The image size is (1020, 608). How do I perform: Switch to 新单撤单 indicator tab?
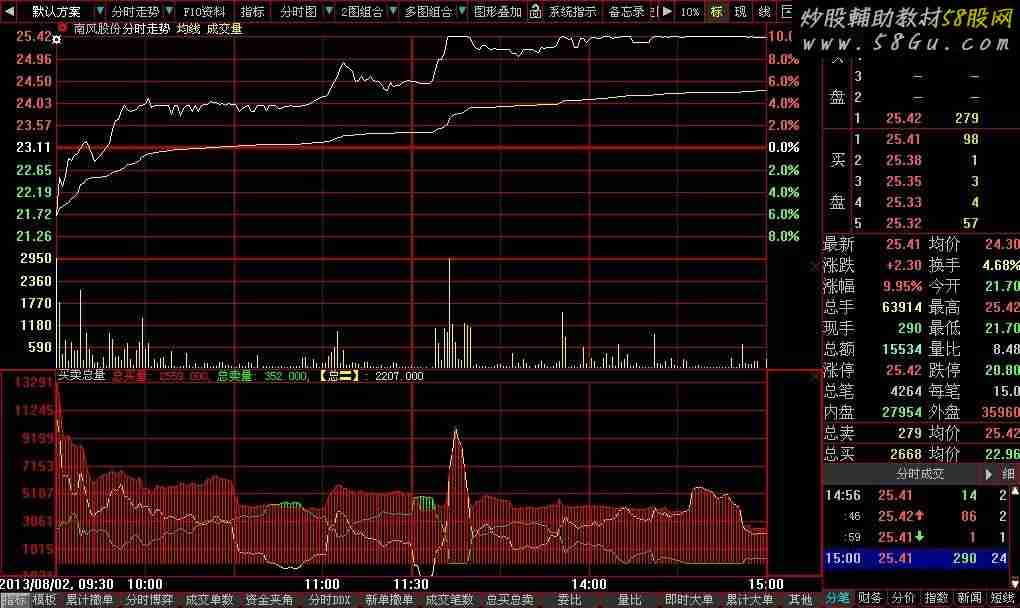pos(389,600)
